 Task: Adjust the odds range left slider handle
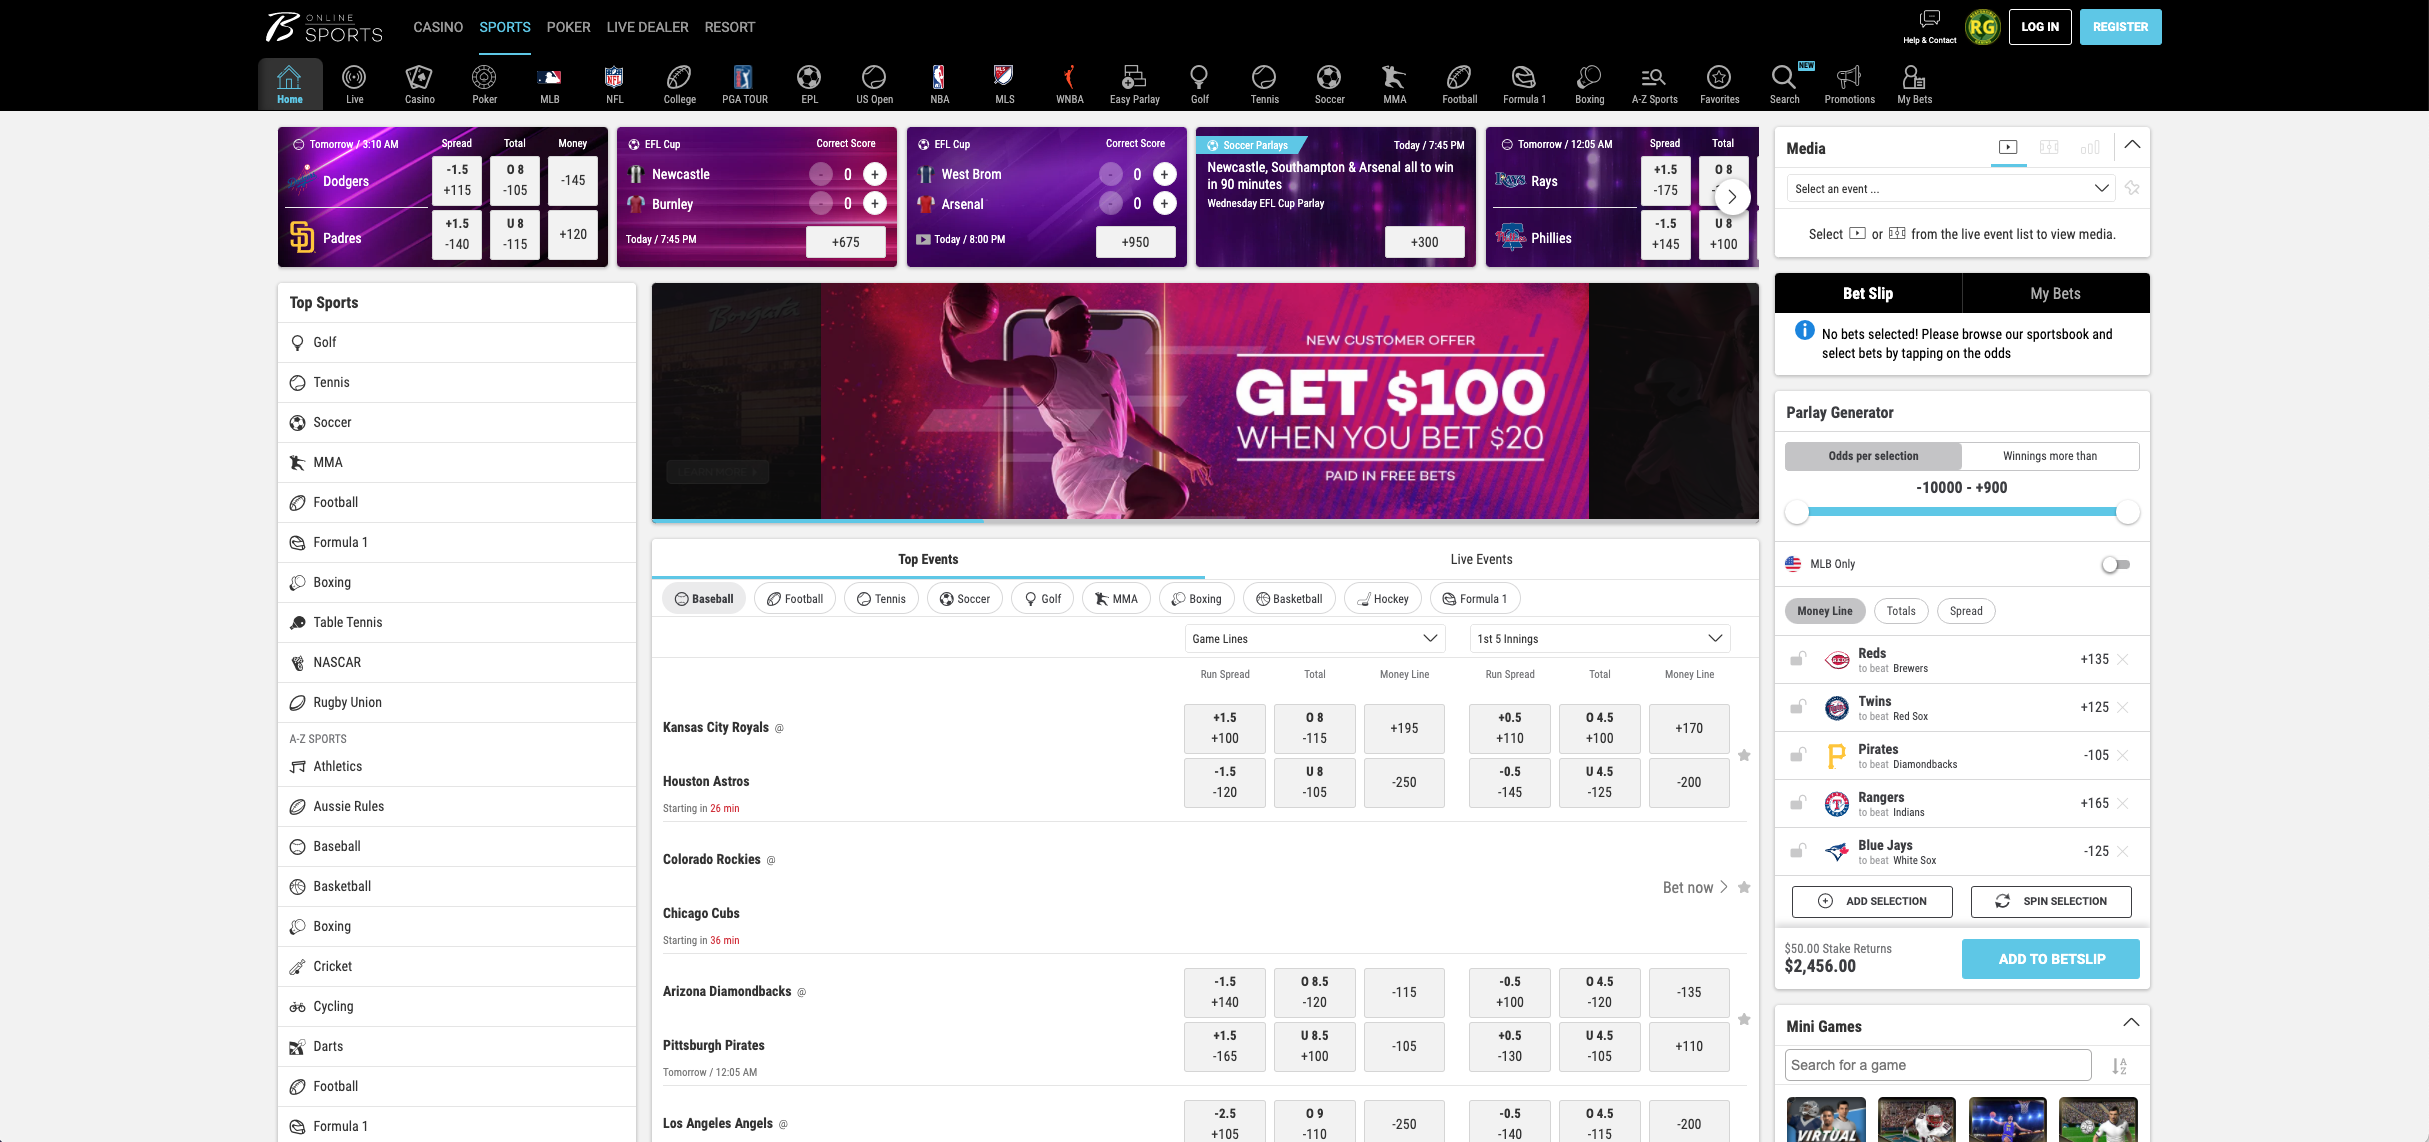1797,512
